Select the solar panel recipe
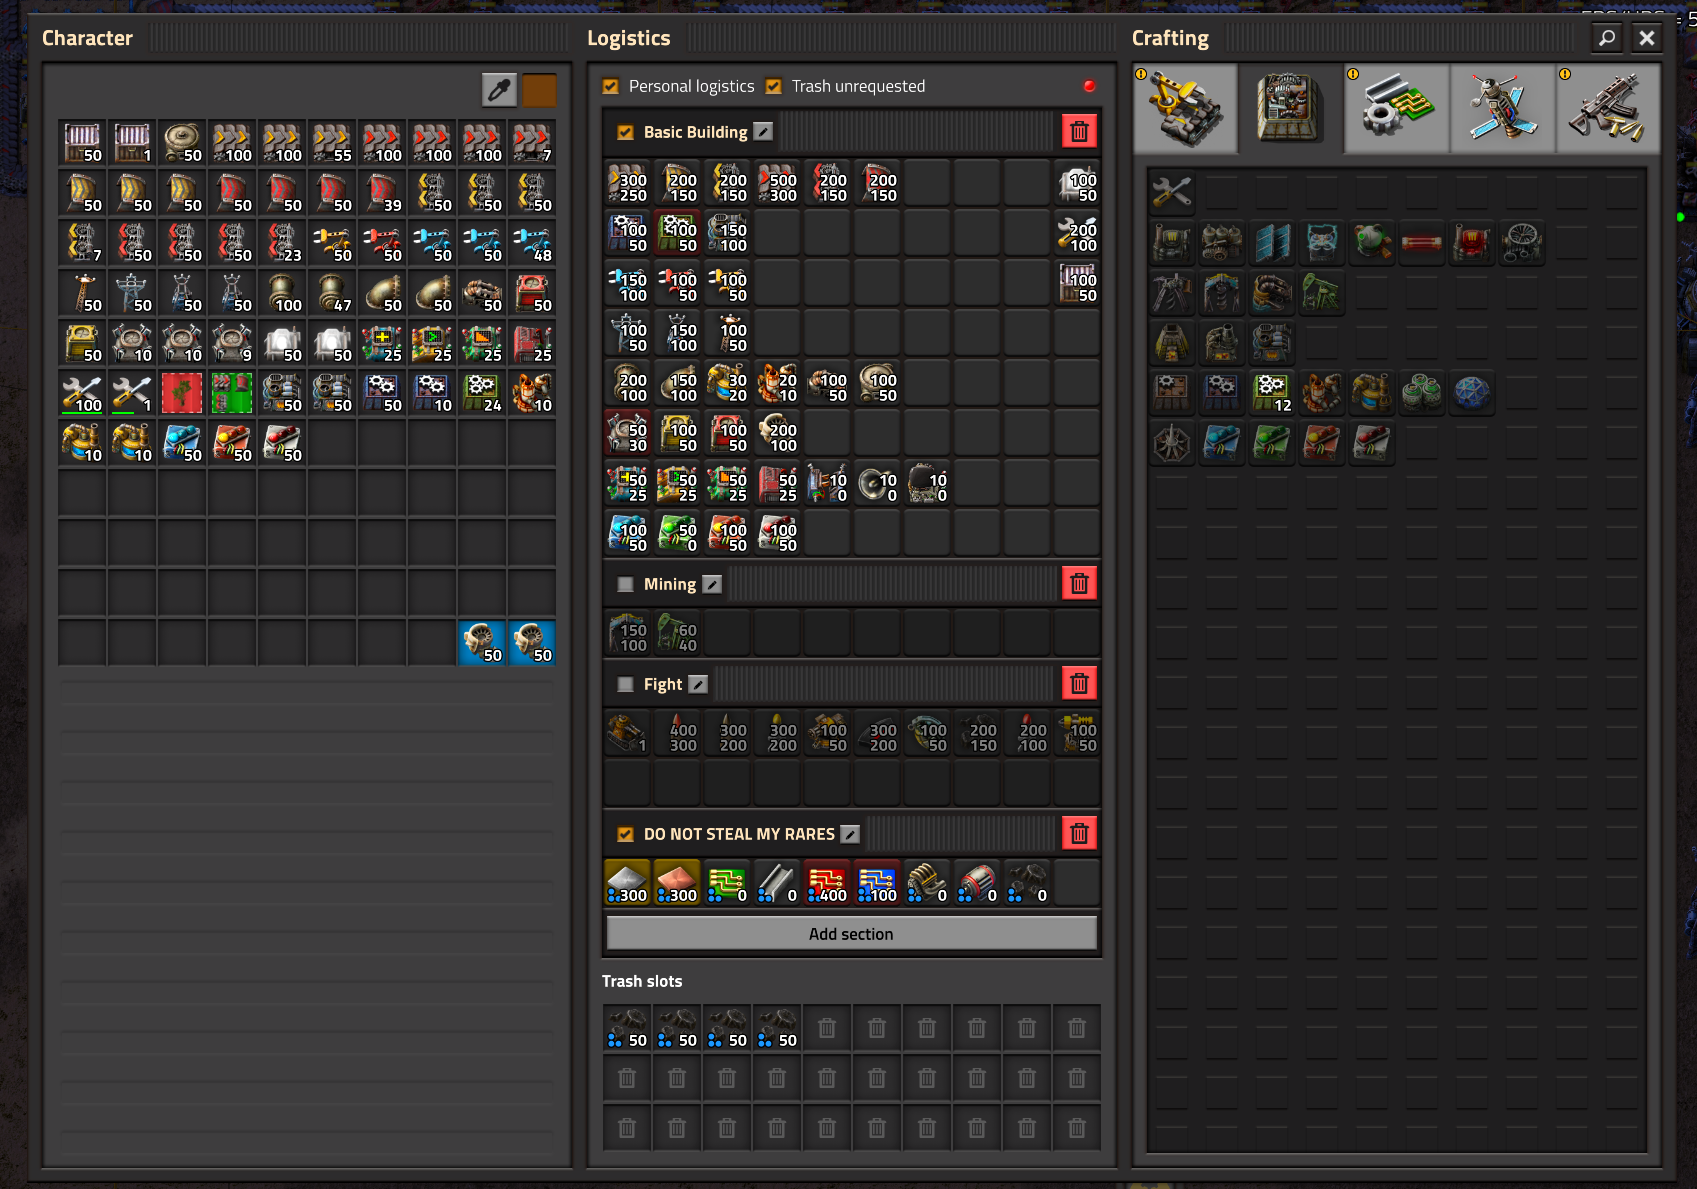The width and height of the screenshot is (1697, 1189). [1272, 242]
